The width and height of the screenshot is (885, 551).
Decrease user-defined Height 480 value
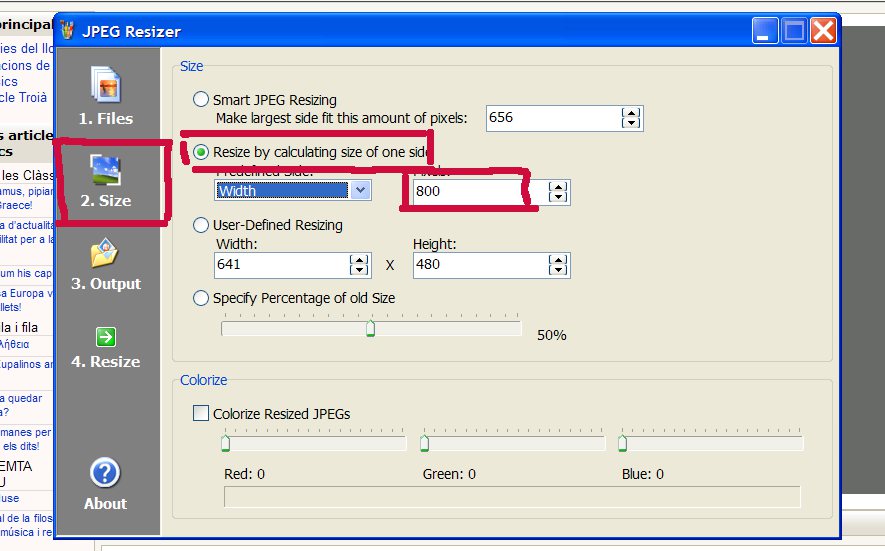[558, 270]
